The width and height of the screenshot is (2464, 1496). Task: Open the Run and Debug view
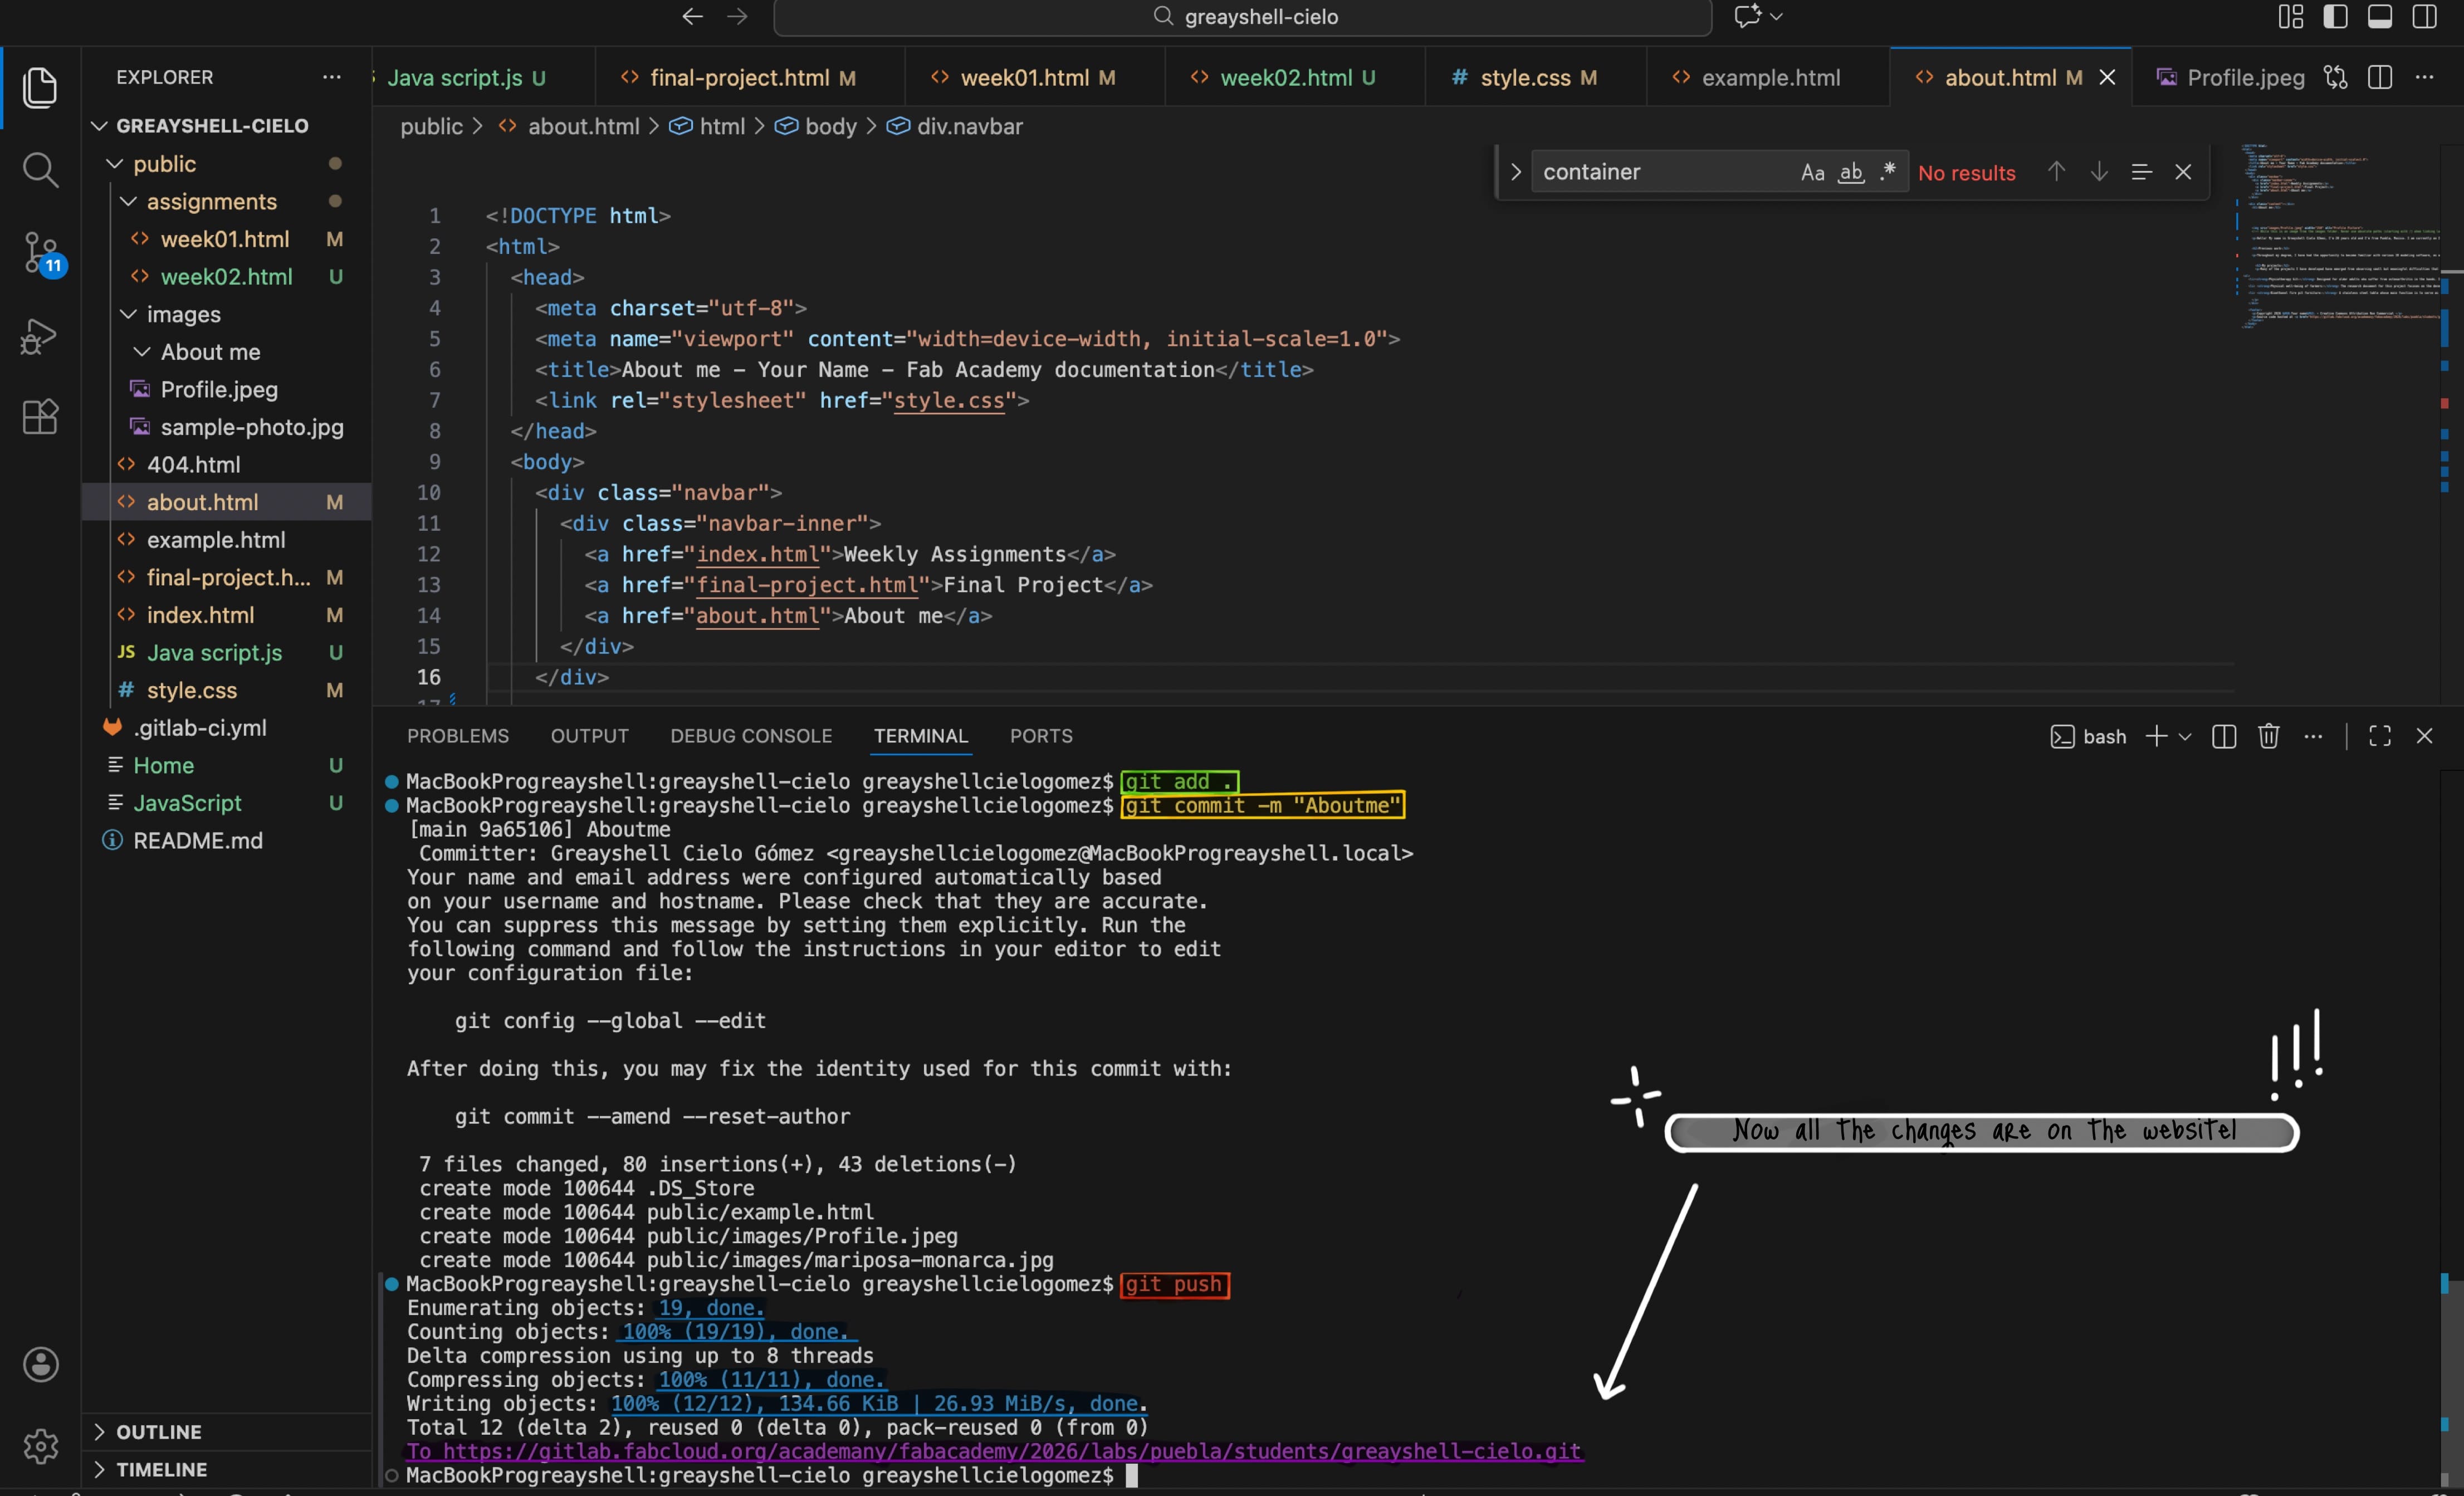click(x=41, y=336)
